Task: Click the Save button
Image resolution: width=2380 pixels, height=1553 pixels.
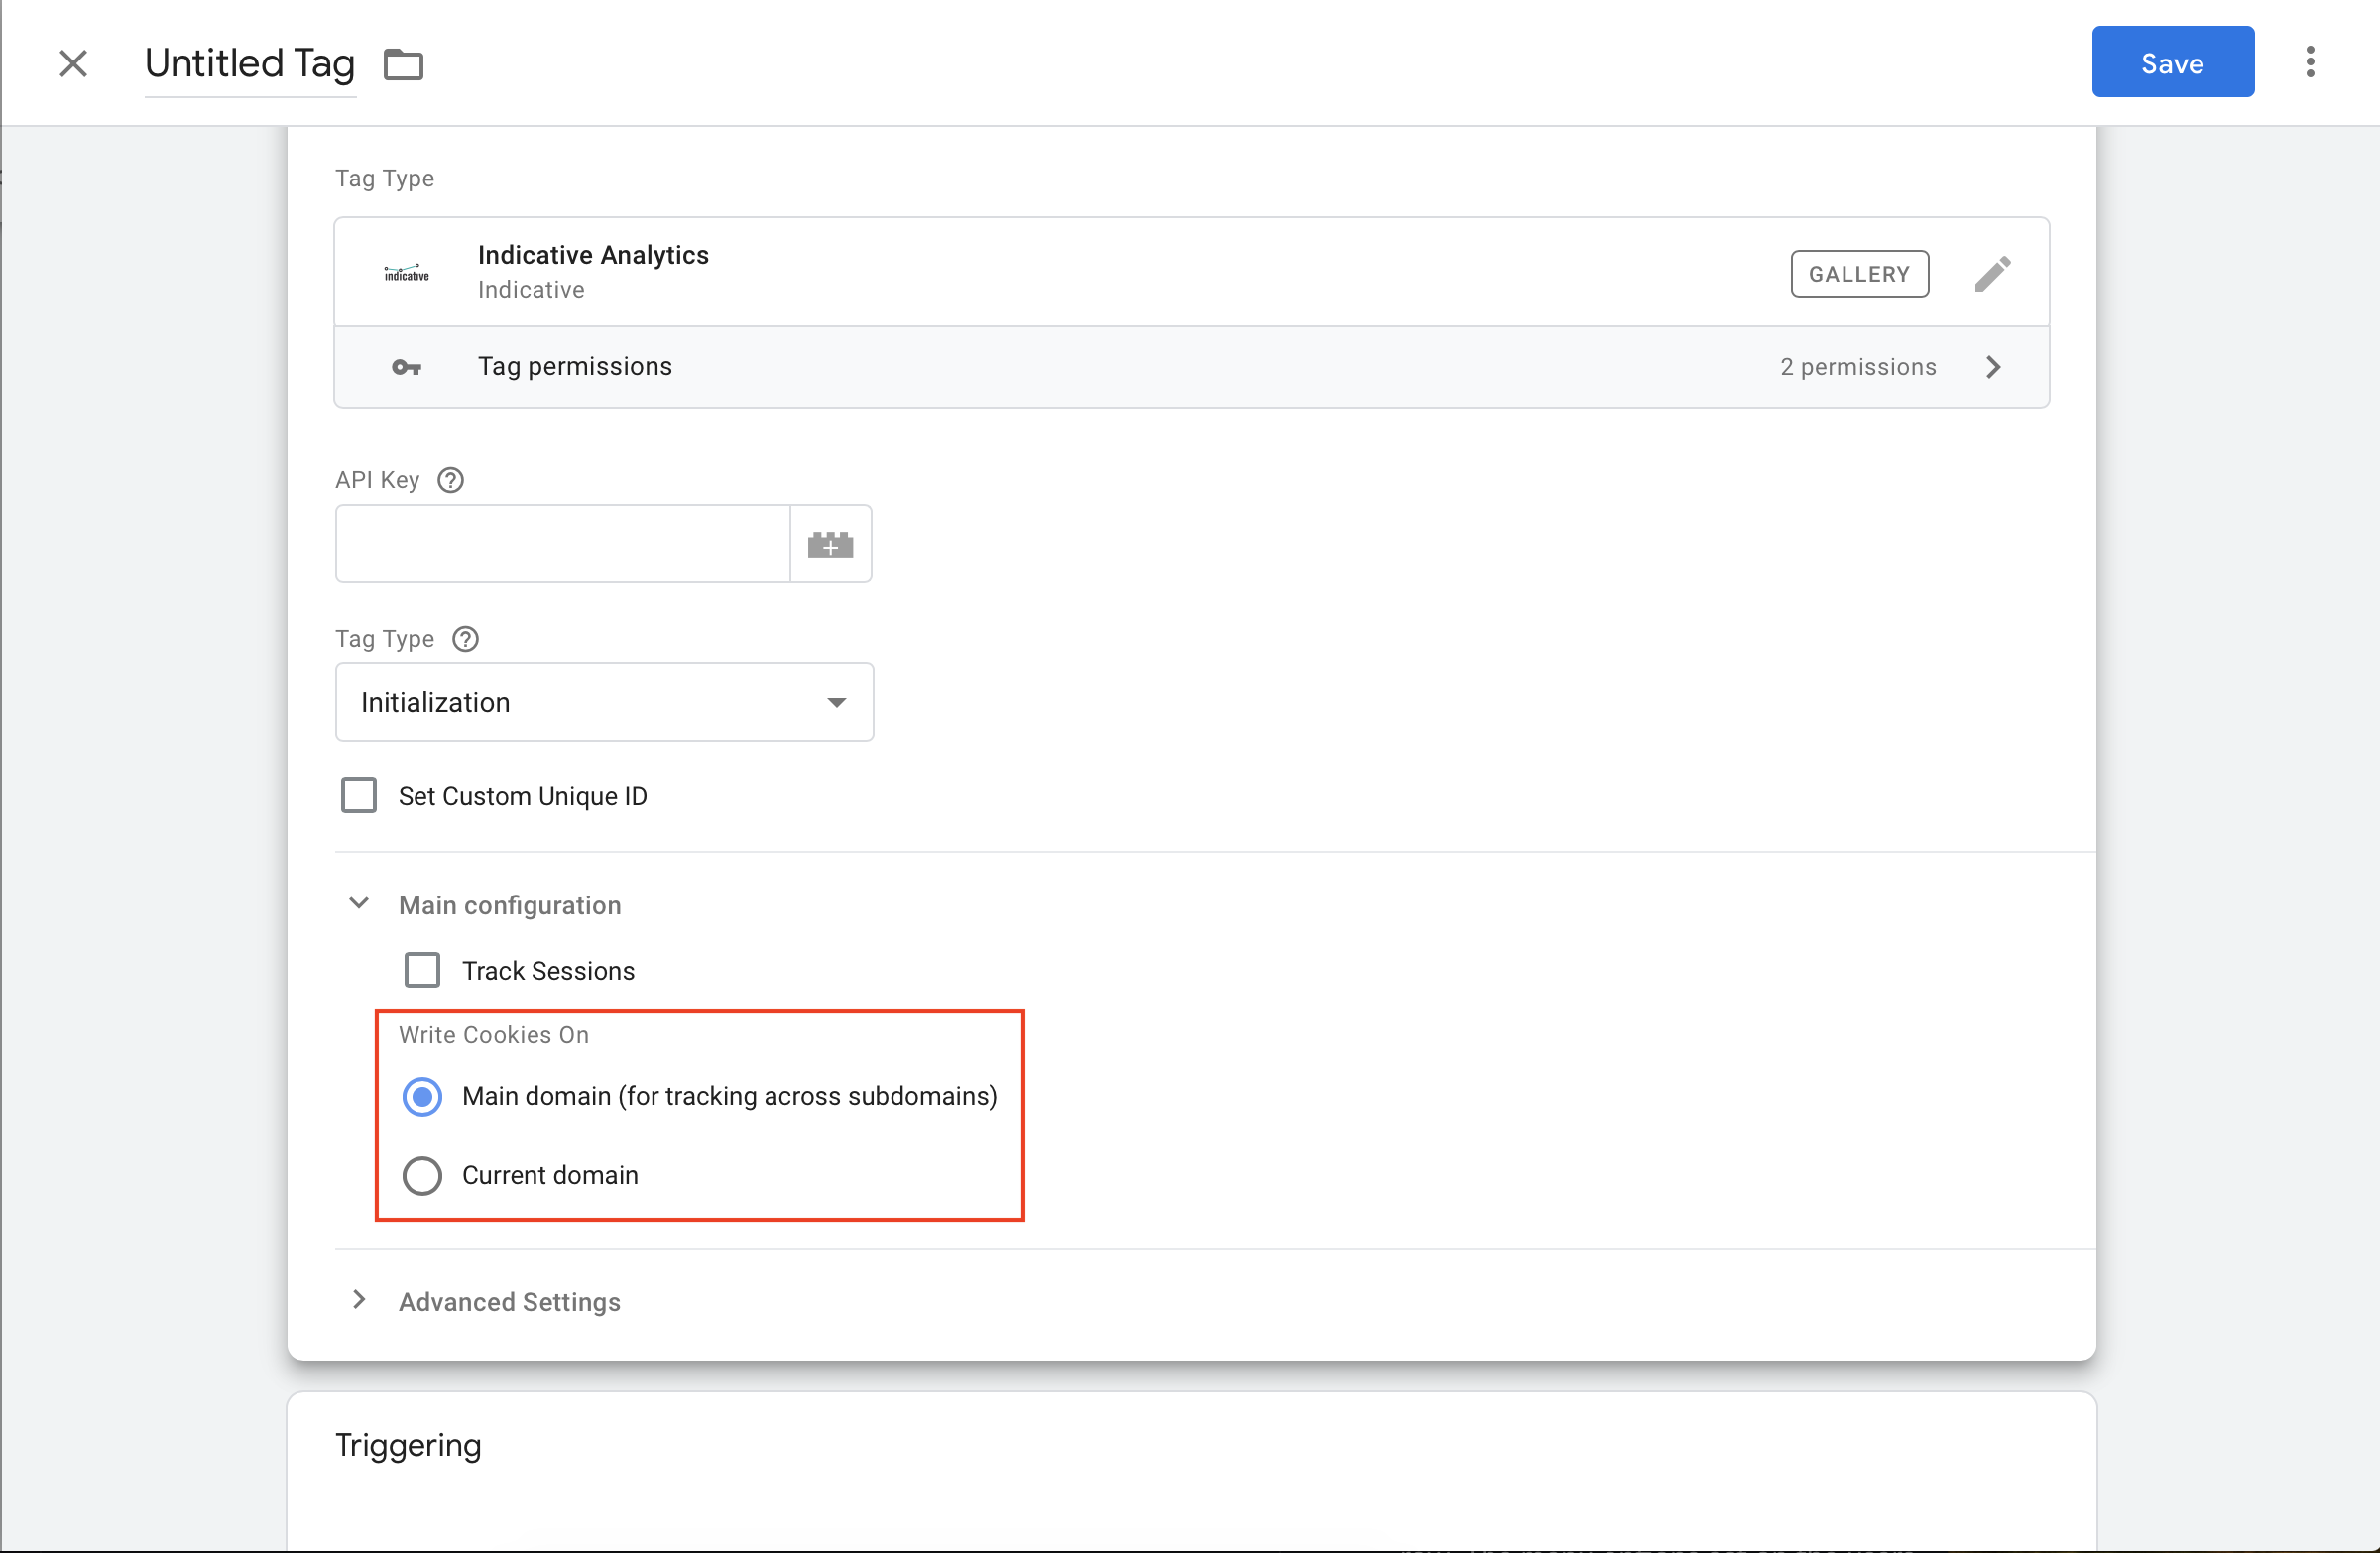Action: click(x=2172, y=62)
